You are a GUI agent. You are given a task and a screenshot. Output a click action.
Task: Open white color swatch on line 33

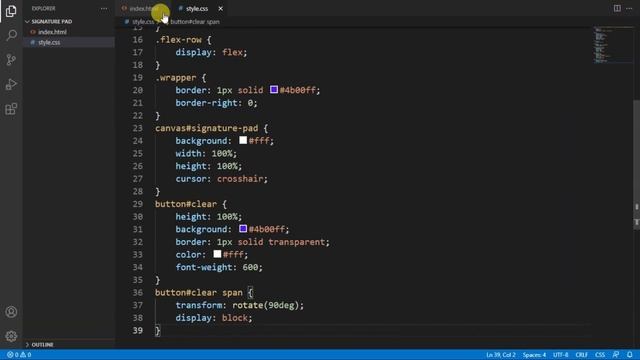pyautogui.click(x=217, y=254)
